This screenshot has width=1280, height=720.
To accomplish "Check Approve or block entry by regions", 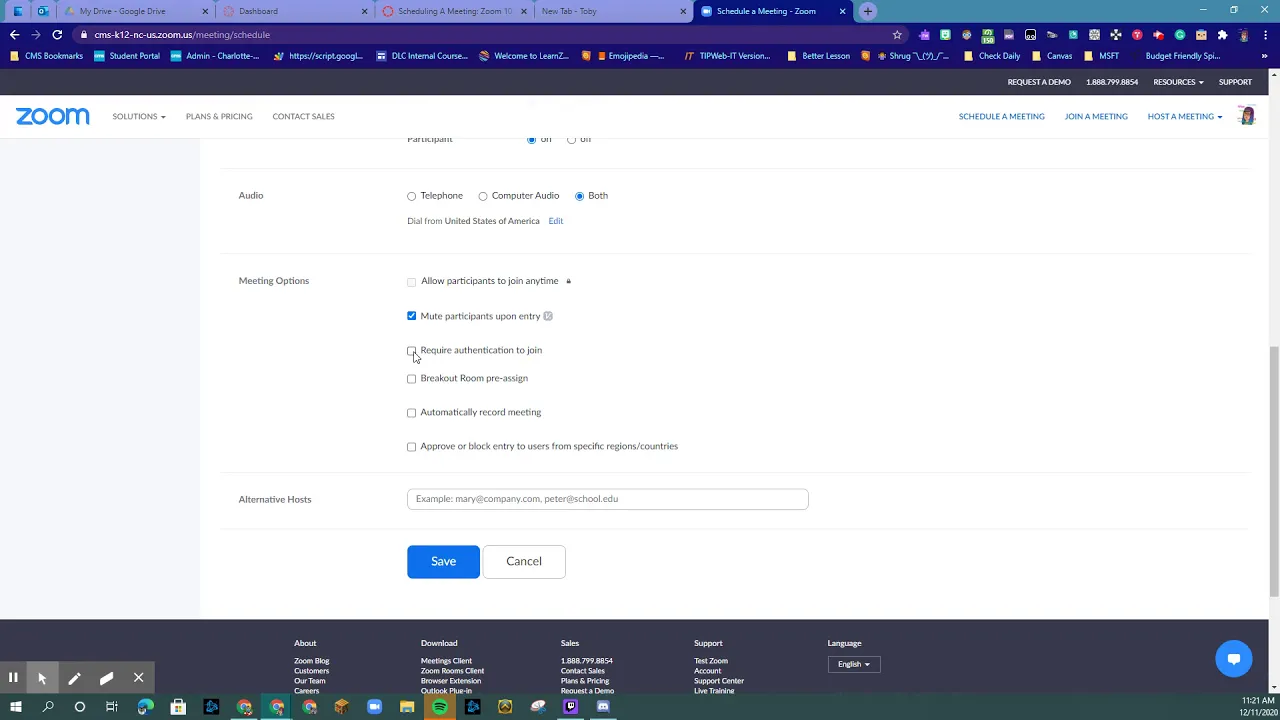I will [411, 447].
